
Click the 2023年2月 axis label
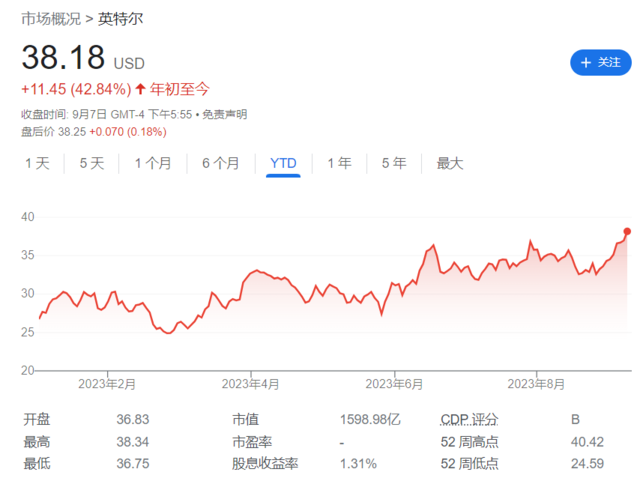pos(107,384)
